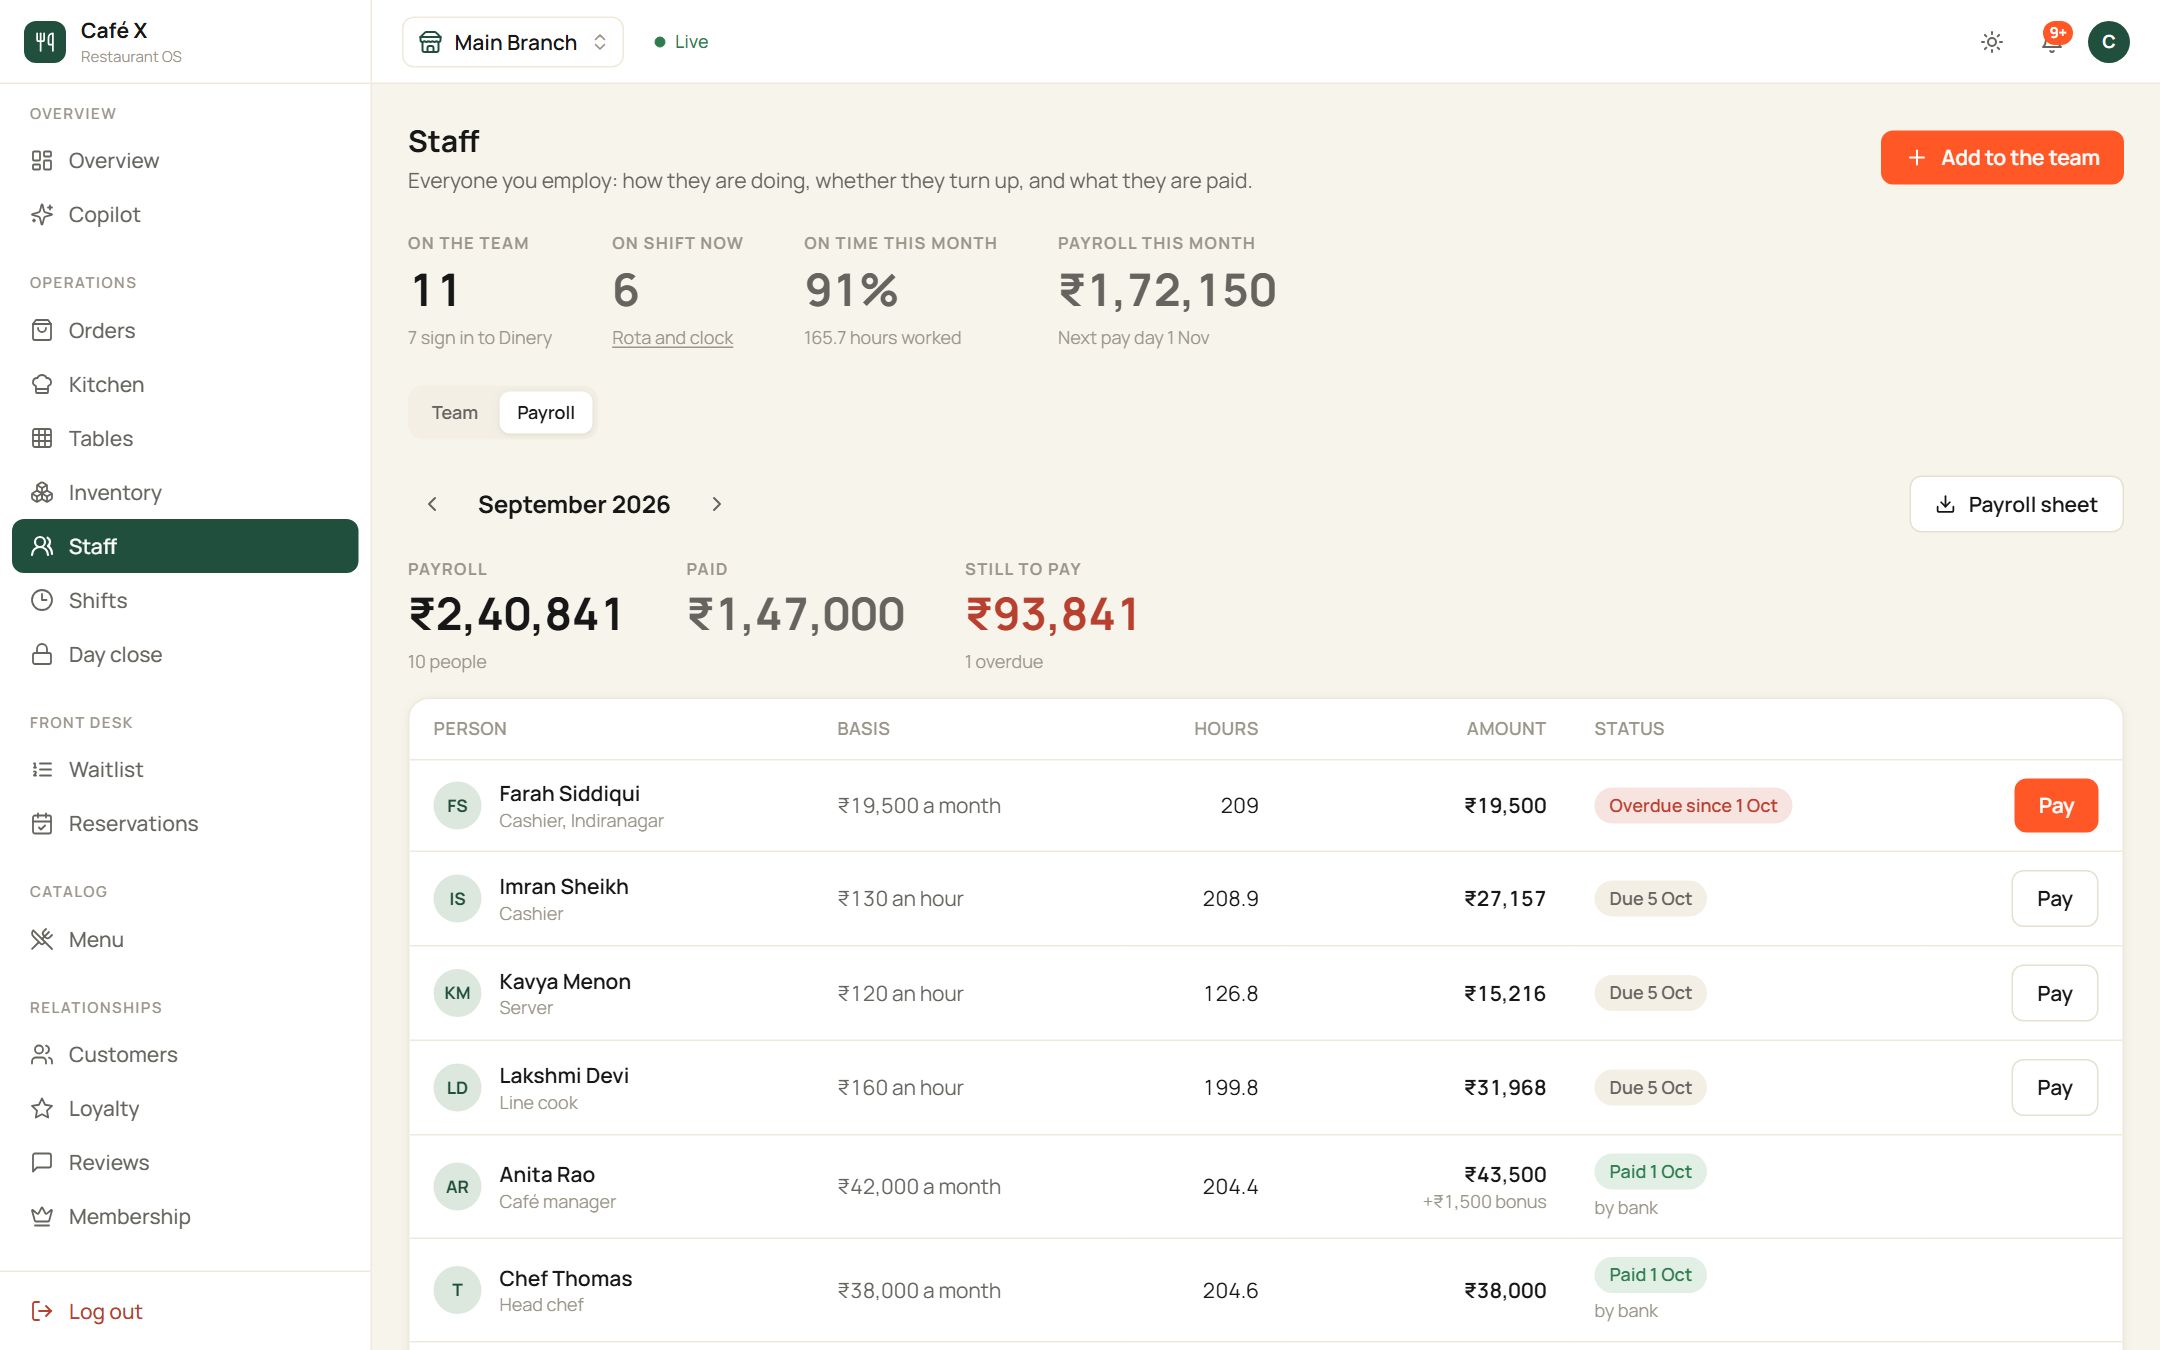Viewport: 2160px width, 1350px height.
Task: Open the Inventory section
Action: point(185,493)
